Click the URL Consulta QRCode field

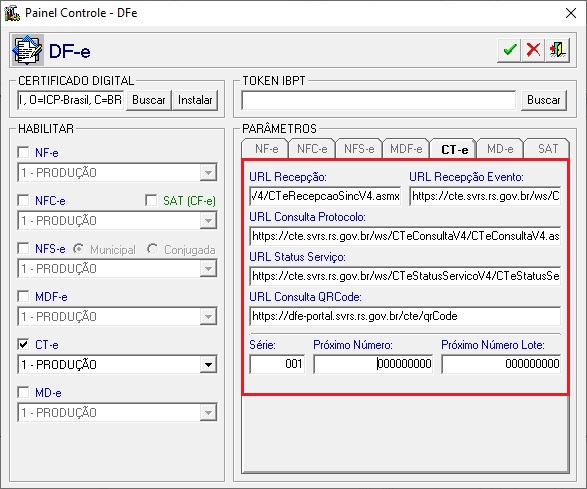(x=405, y=316)
